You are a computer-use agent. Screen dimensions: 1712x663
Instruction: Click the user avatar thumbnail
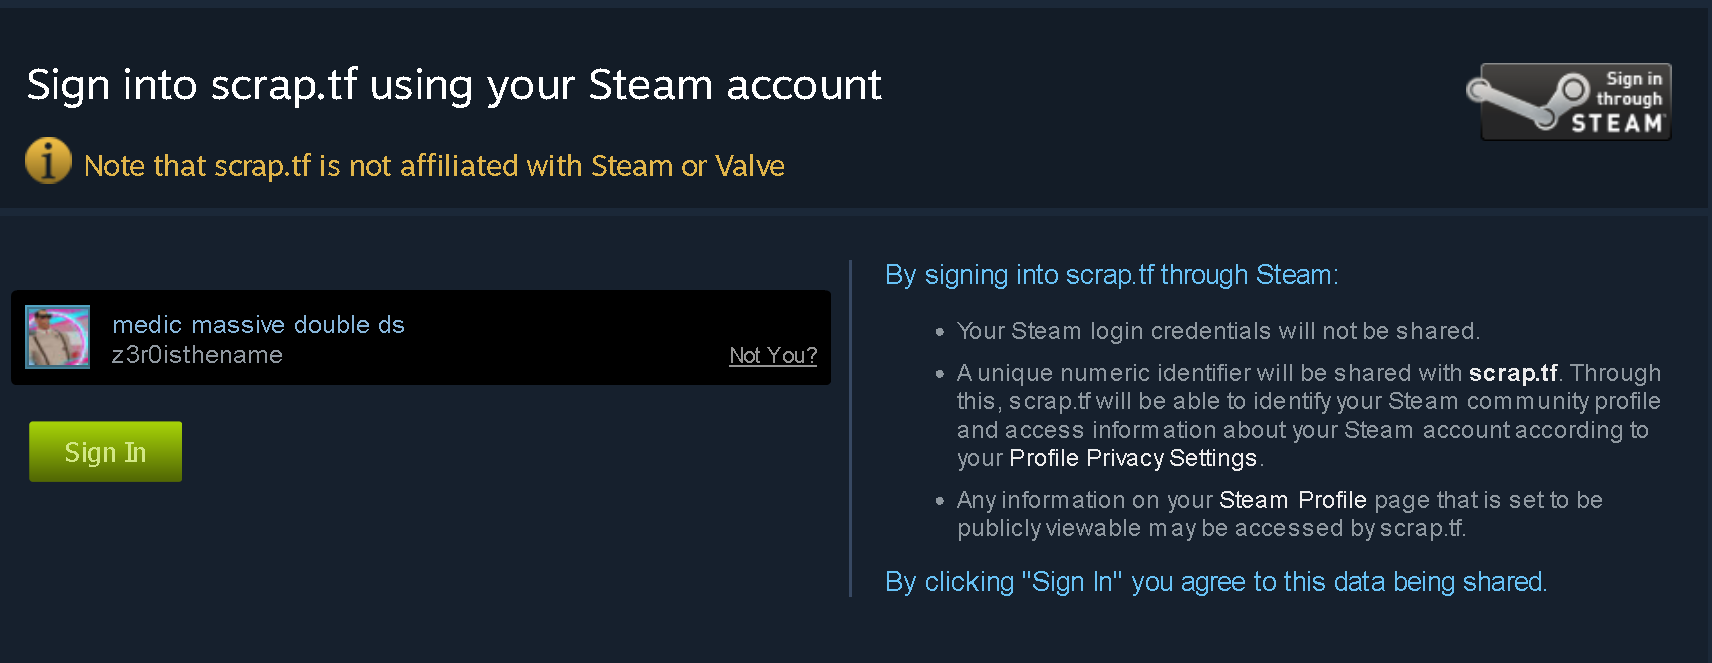click(57, 337)
